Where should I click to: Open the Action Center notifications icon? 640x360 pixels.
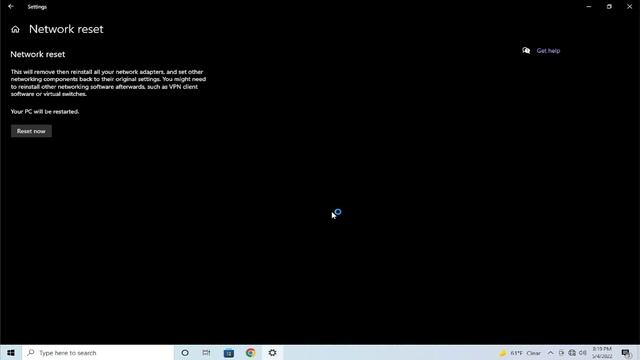(626, 353)
